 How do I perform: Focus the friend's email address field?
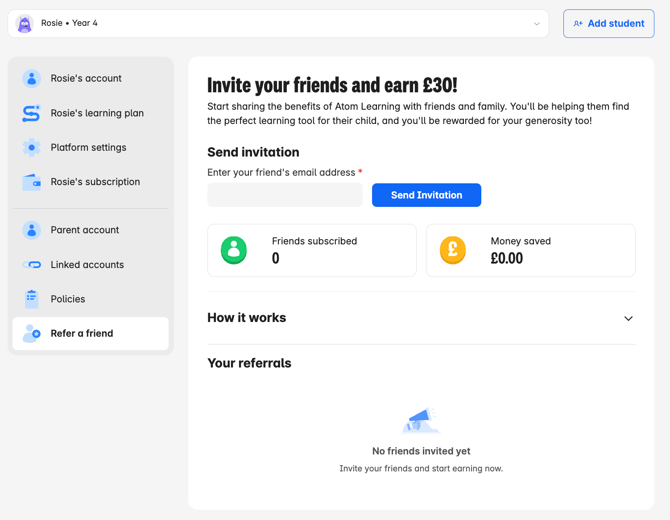coord(285,195)
